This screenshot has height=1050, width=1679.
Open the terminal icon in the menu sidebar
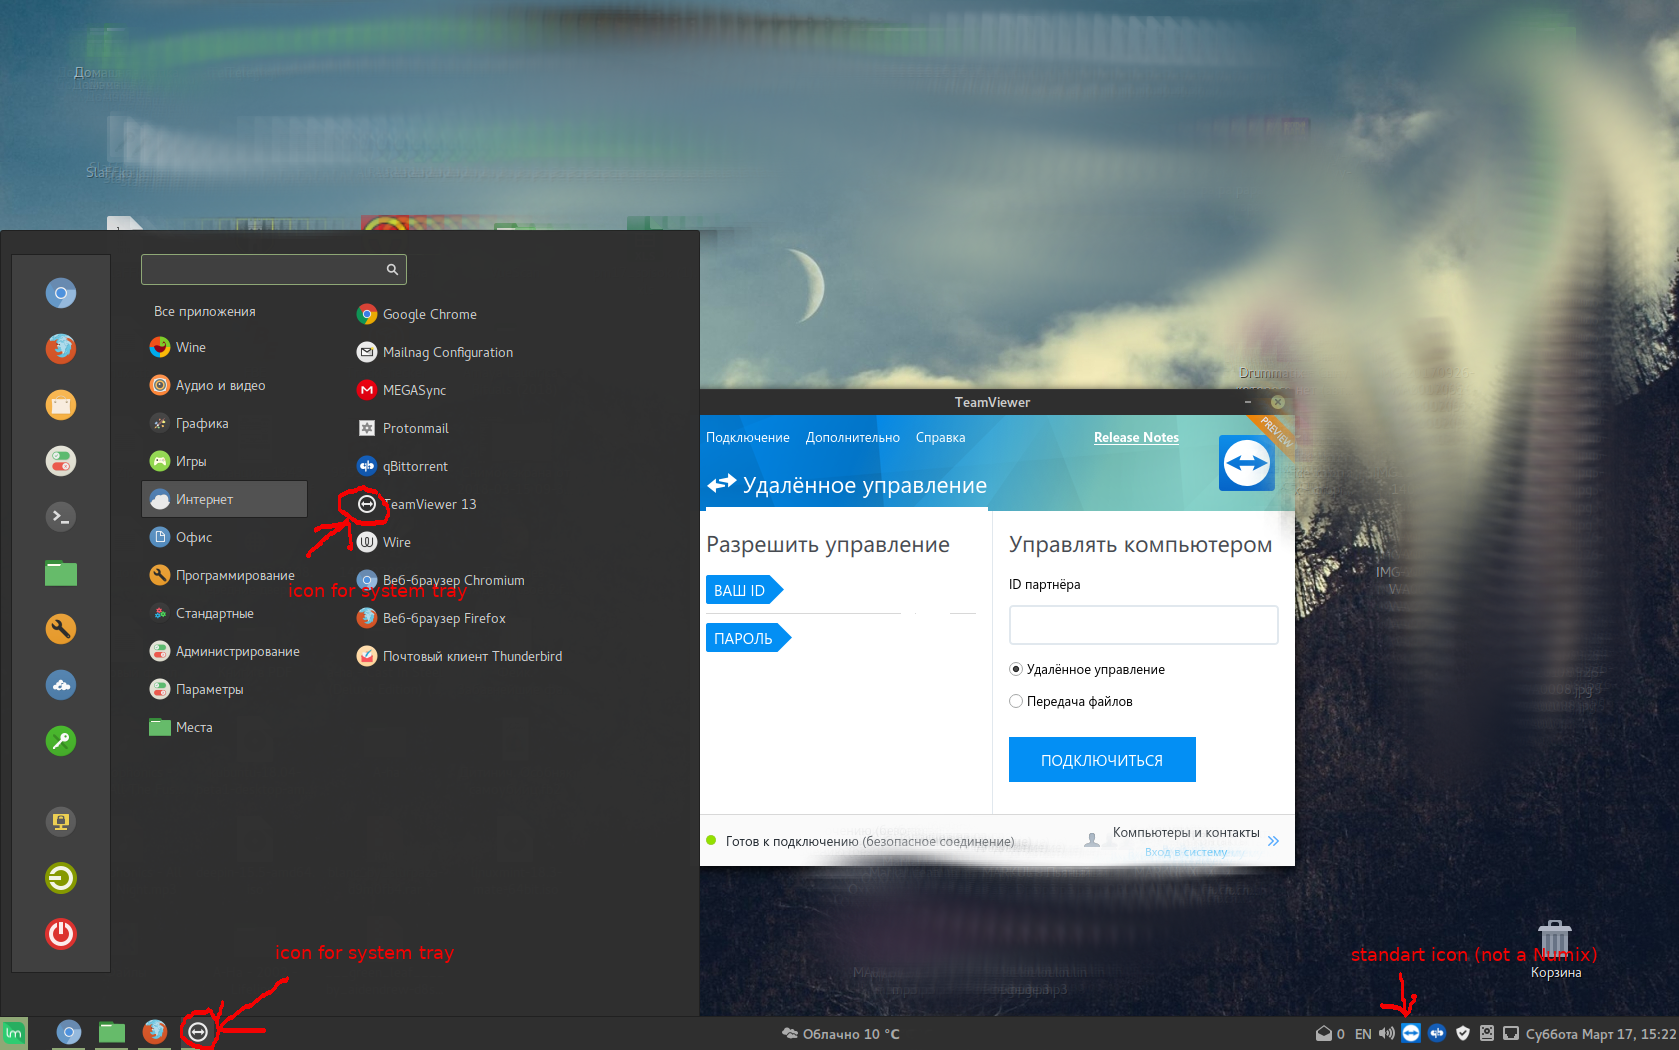61,516
